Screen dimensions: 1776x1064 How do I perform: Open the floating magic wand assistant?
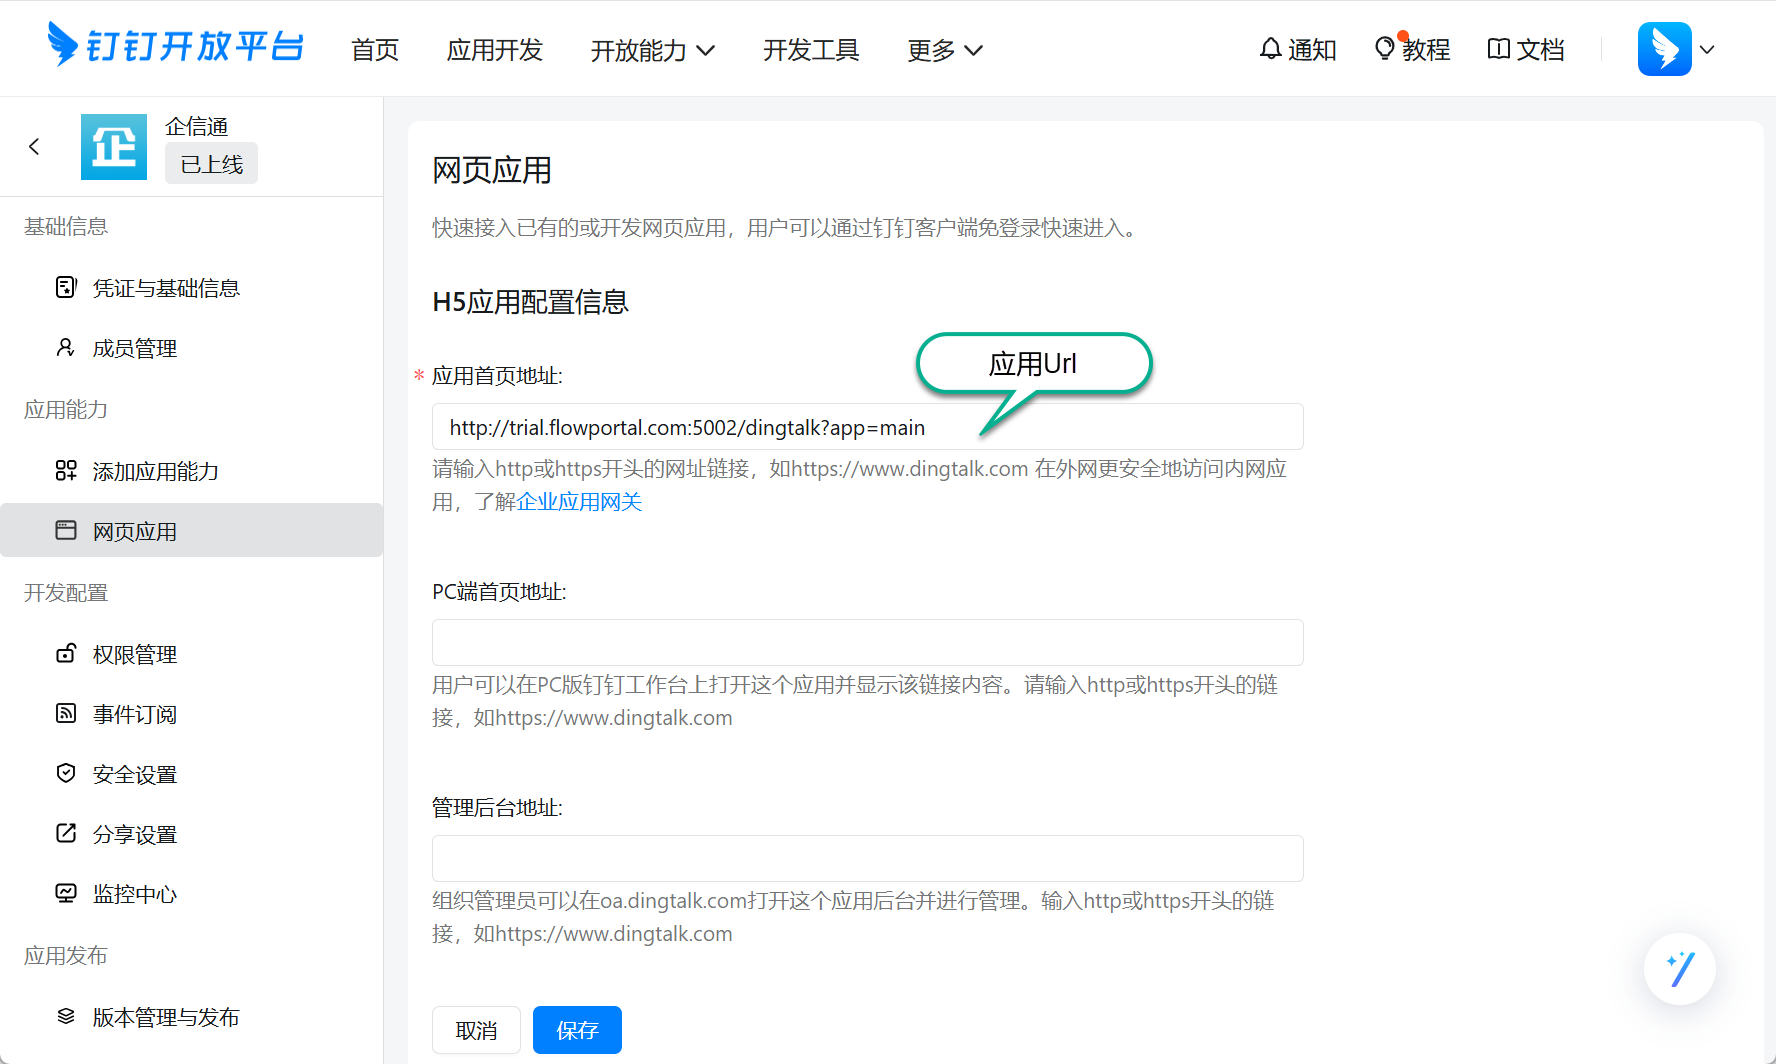point(1680,969)
